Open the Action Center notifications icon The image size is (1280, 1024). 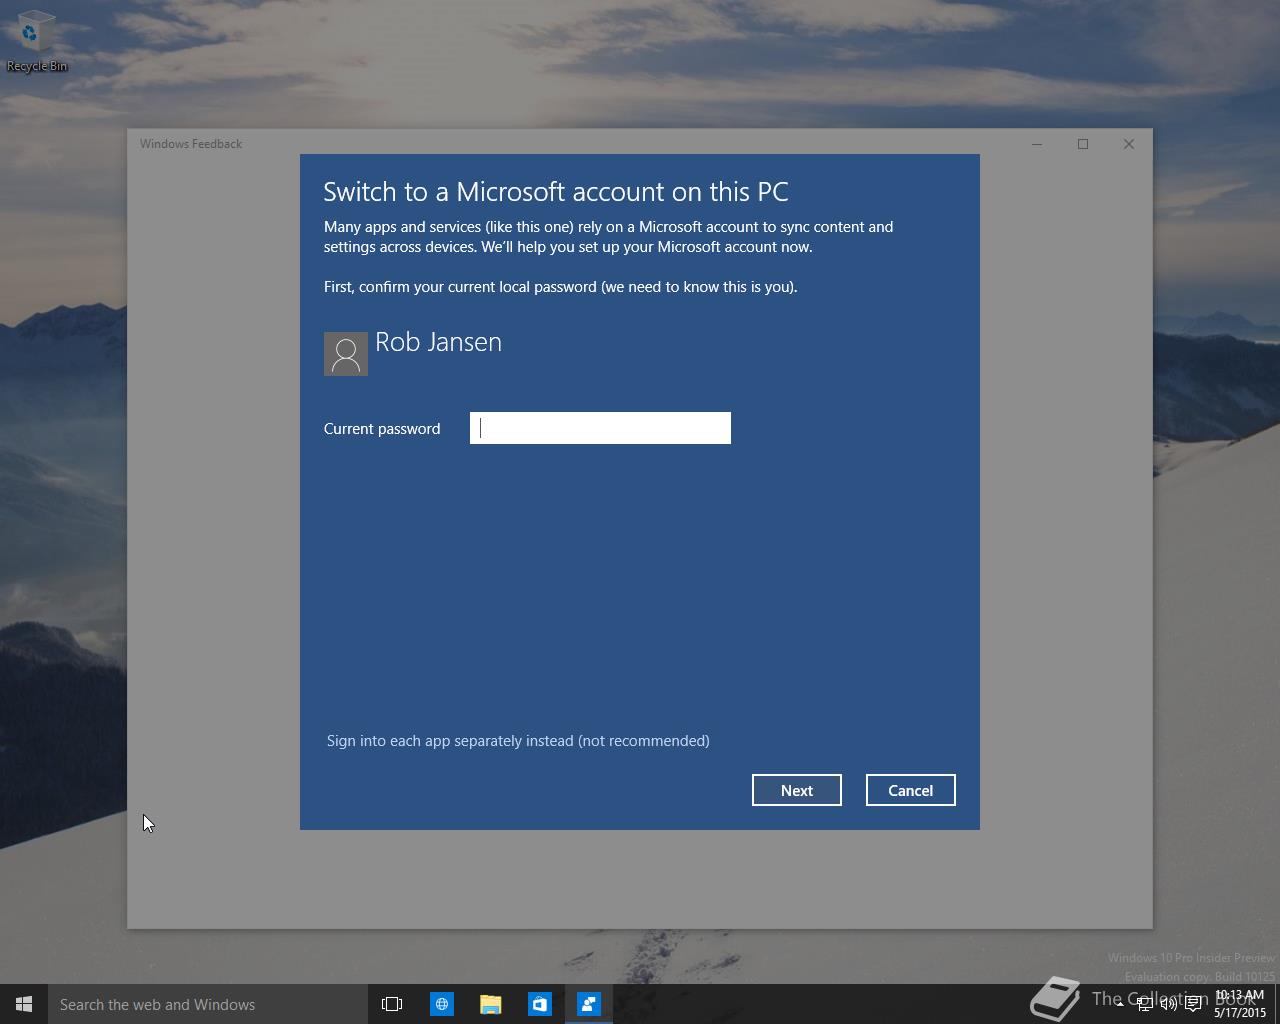pyautogui.click(x=1193, y=1004)
